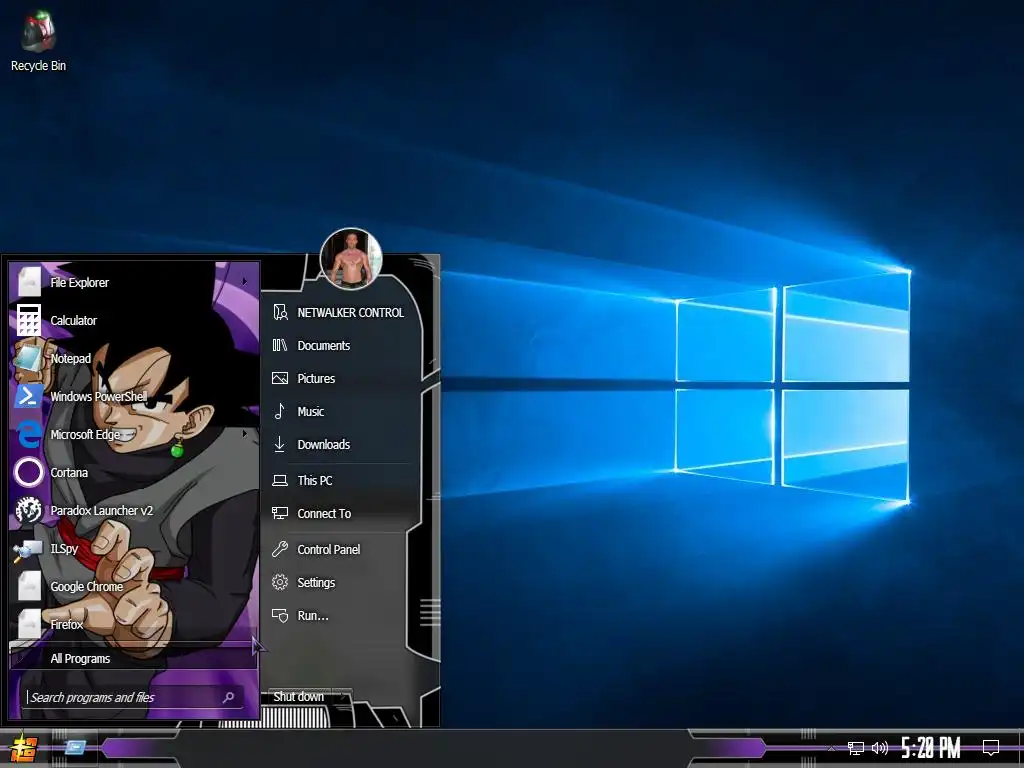This screenshot has width=1024, height=768.
Task: Open the pinned app on taskbar
Action: coord(74,747)
